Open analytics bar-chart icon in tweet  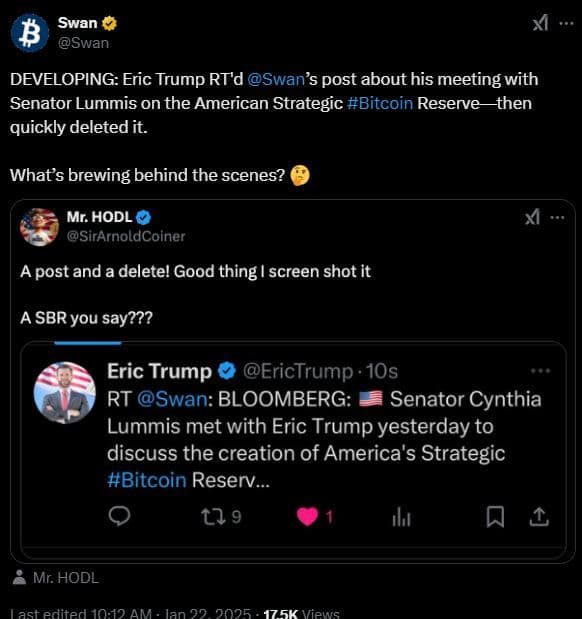coord(402,517)
